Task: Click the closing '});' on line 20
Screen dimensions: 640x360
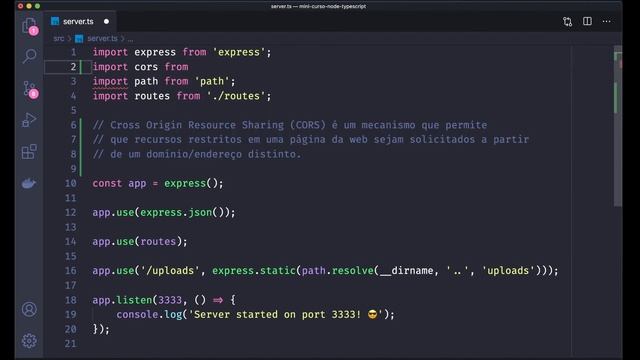Action: point(101,329)
